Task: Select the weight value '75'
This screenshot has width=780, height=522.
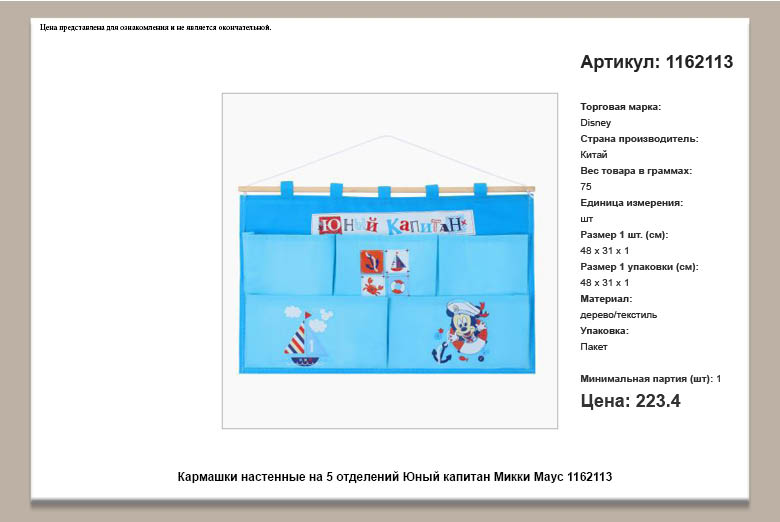Action: point(585,187)
